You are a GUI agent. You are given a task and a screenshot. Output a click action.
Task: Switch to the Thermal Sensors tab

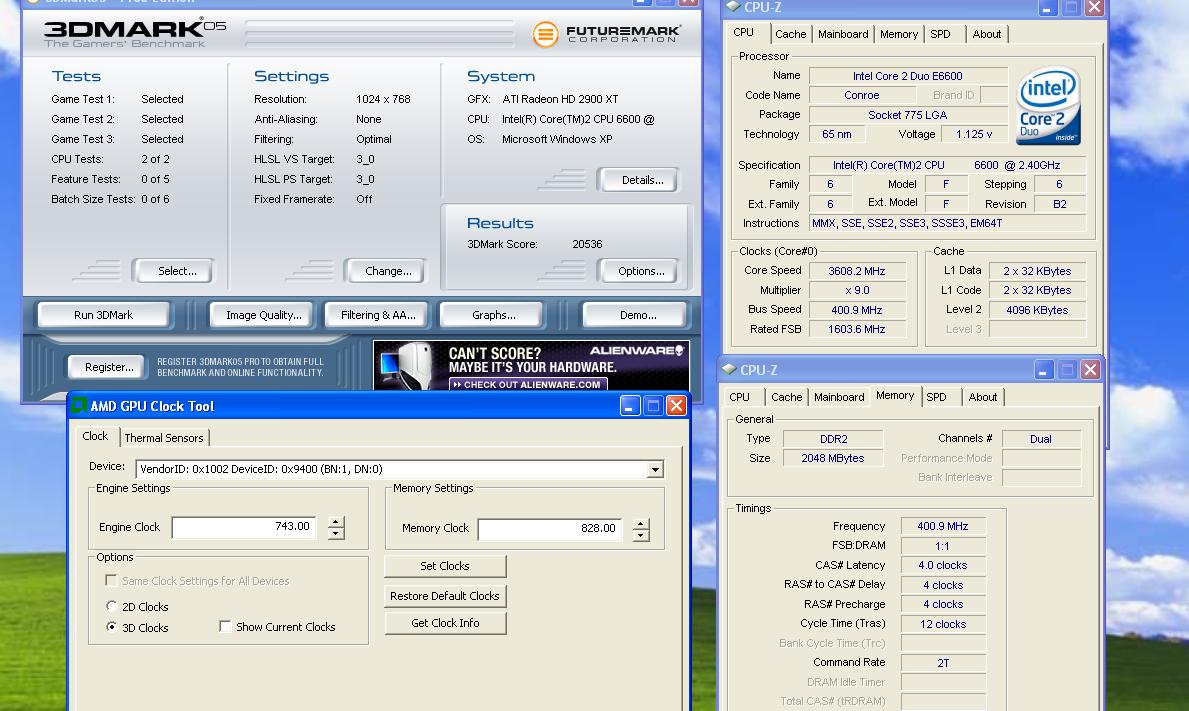pos(164,437)
